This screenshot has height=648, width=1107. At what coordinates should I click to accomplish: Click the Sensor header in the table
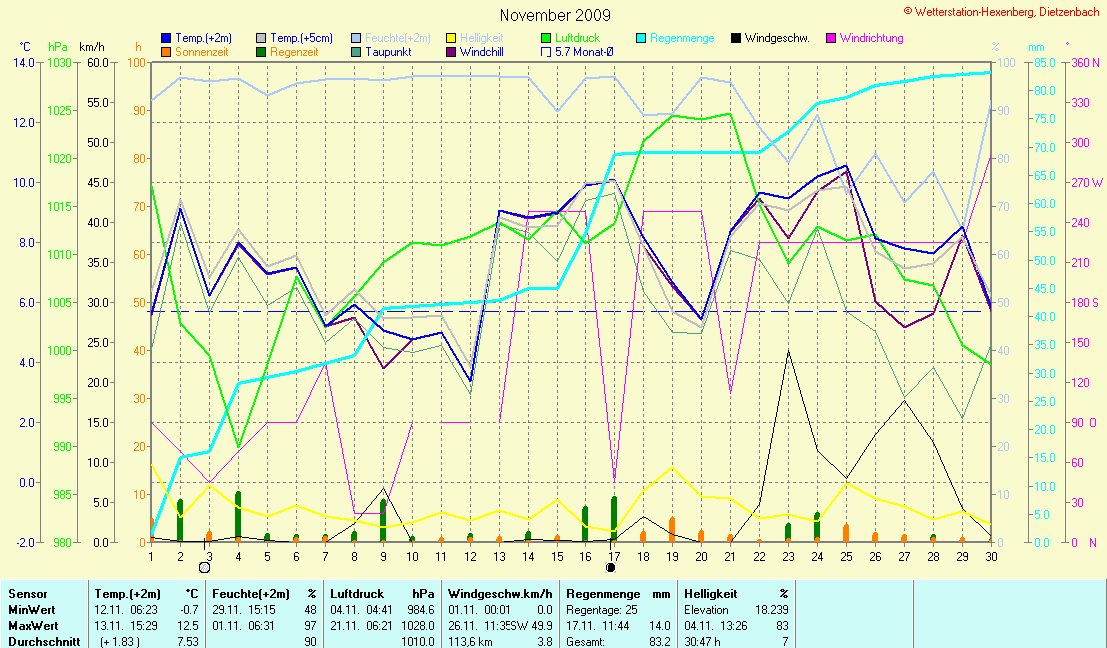pyautogui.click(x=28, y=594)
